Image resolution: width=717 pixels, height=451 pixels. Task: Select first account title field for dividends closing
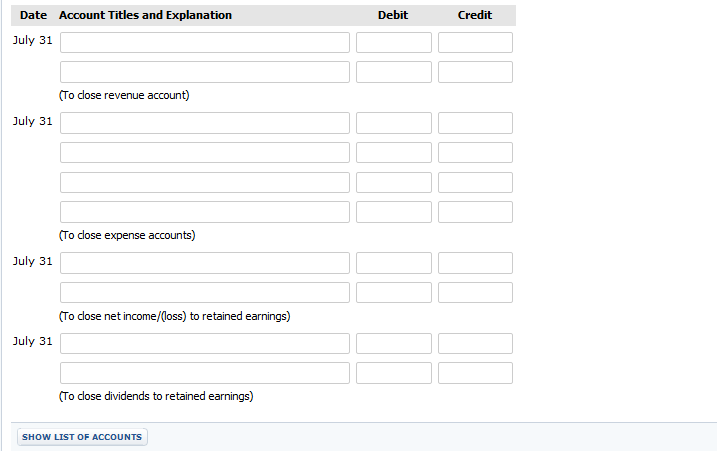pyautogui.click(x=205, y=344)
